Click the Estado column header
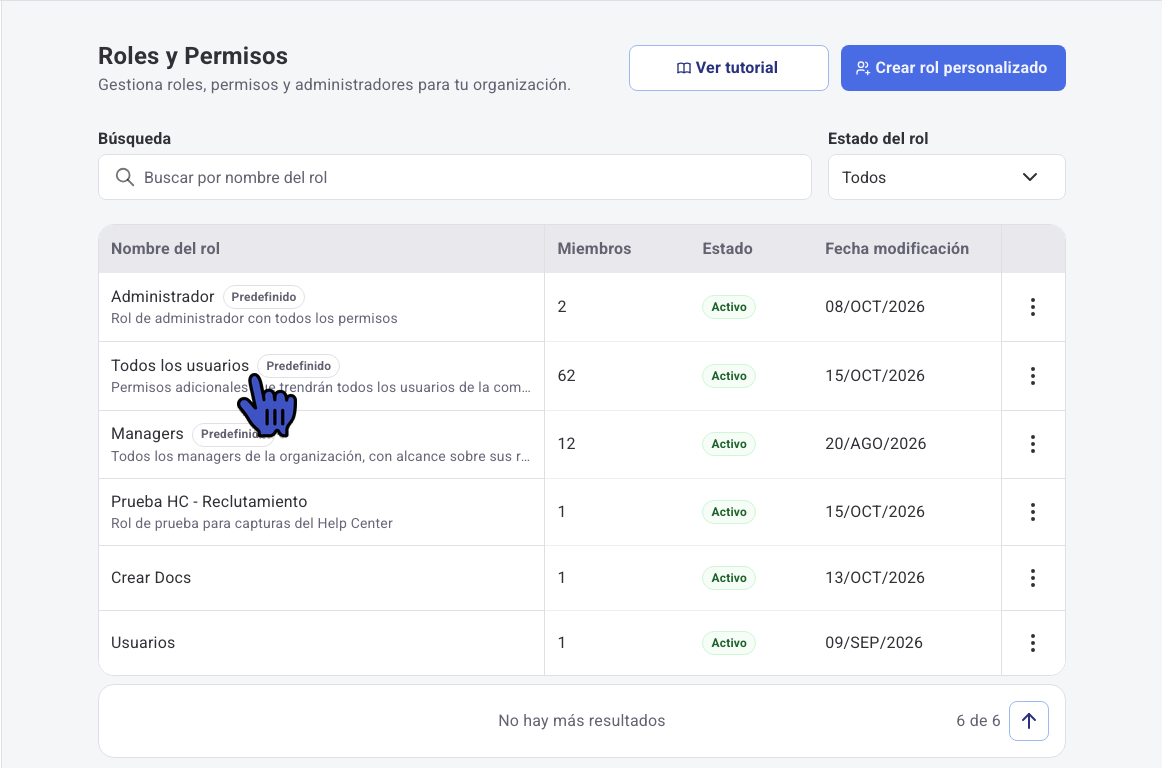 point(727,249)
